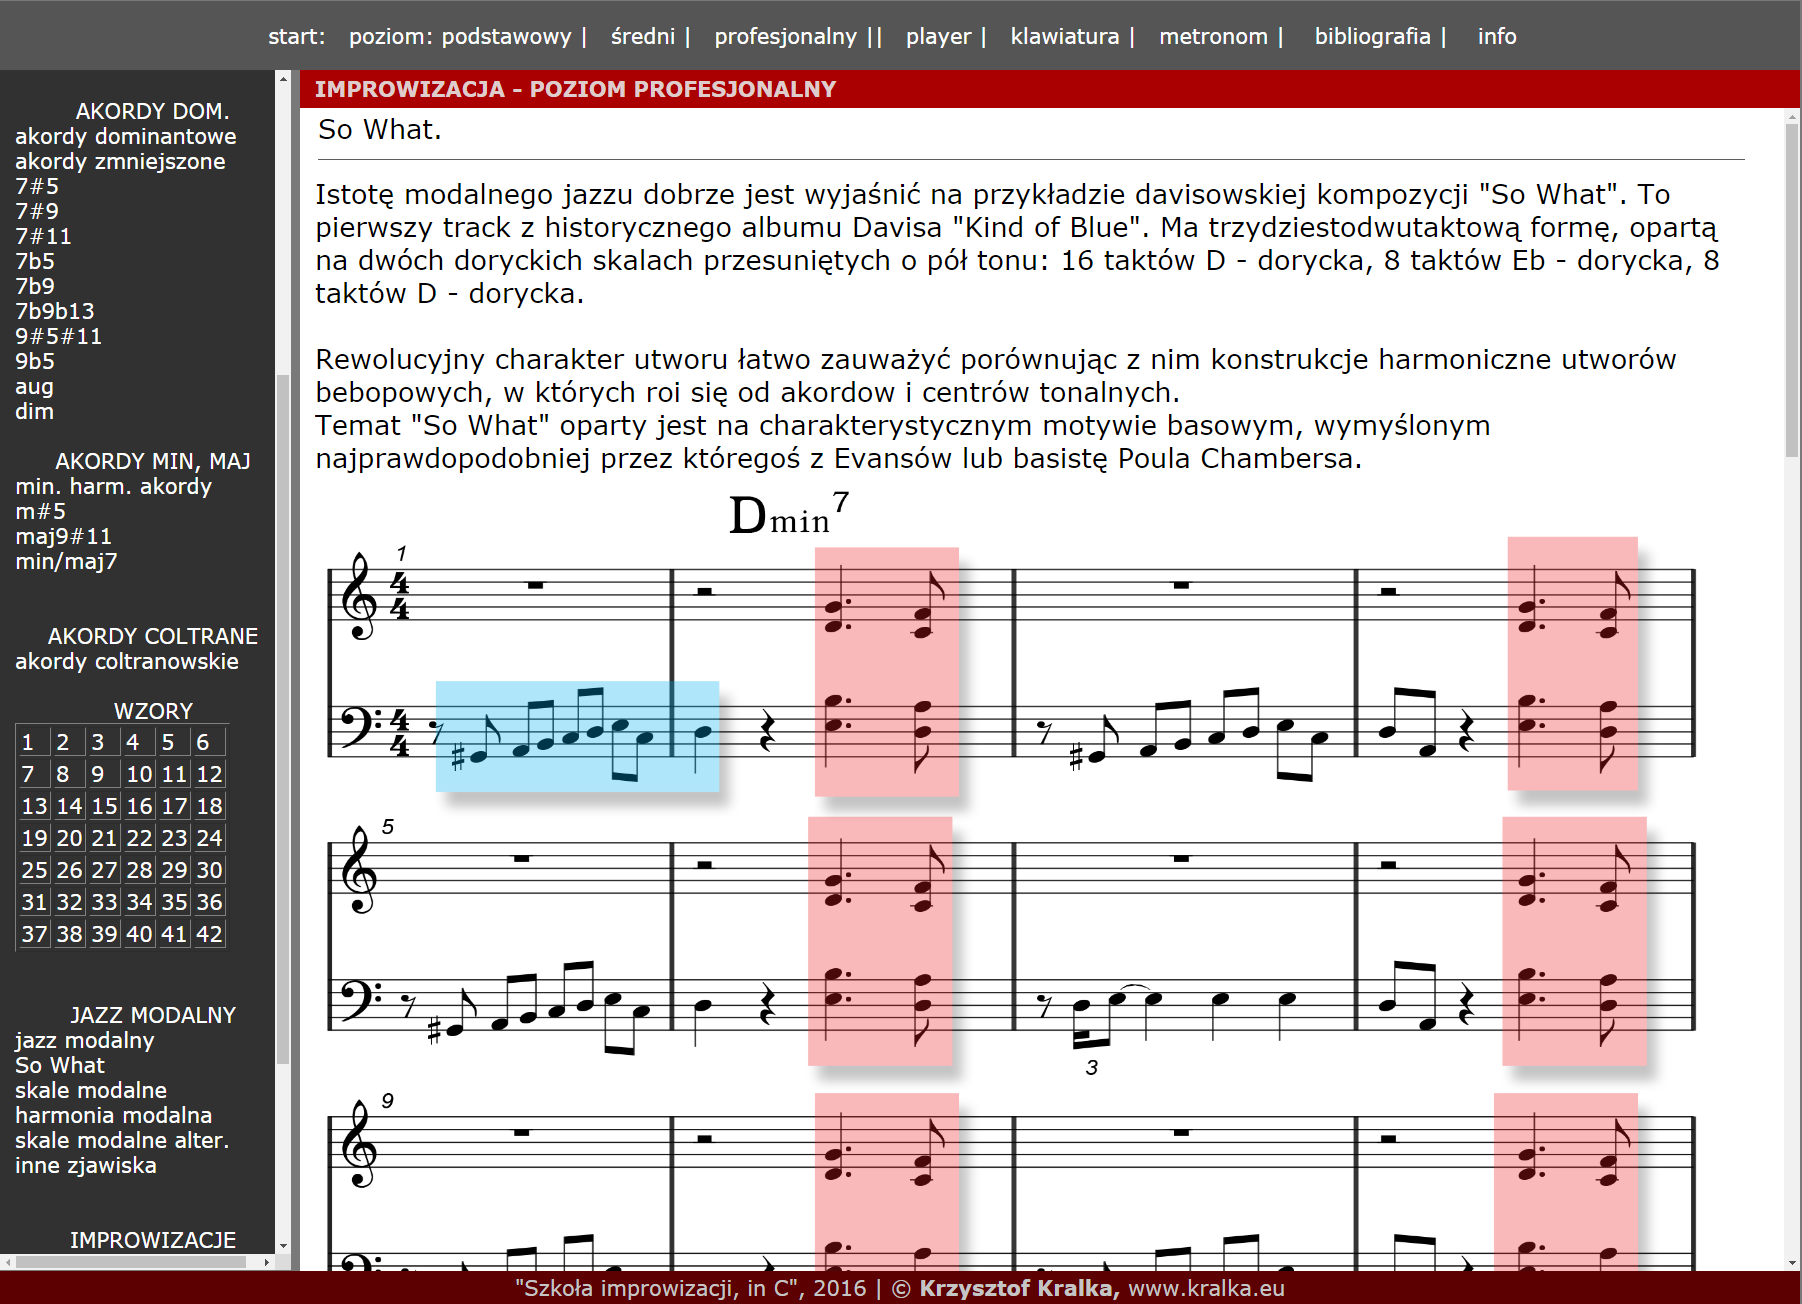
Task: Click the Dmin7 chord symbol
Action: tap(790, 515)
